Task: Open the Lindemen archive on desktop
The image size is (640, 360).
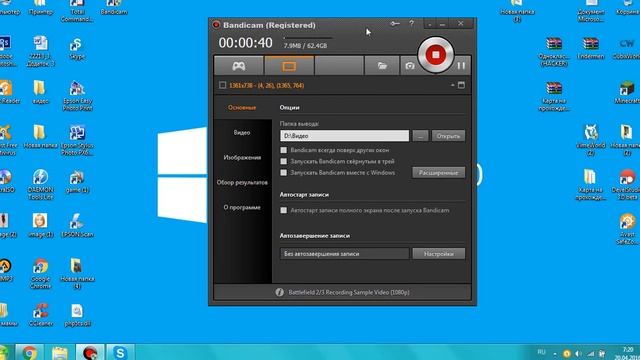Action: tap(591, 48)
